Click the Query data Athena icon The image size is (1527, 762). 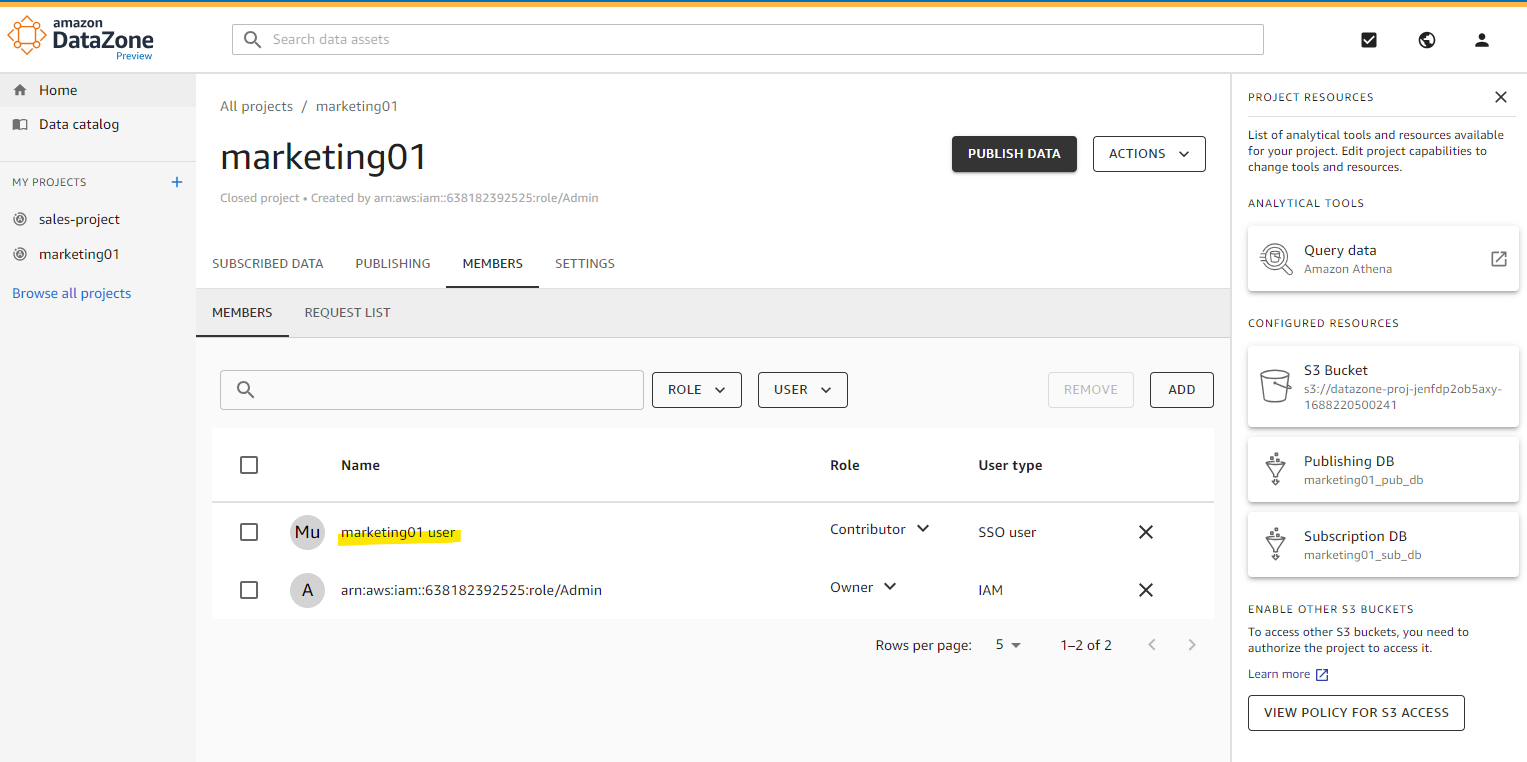click(x=1276, y=258)
